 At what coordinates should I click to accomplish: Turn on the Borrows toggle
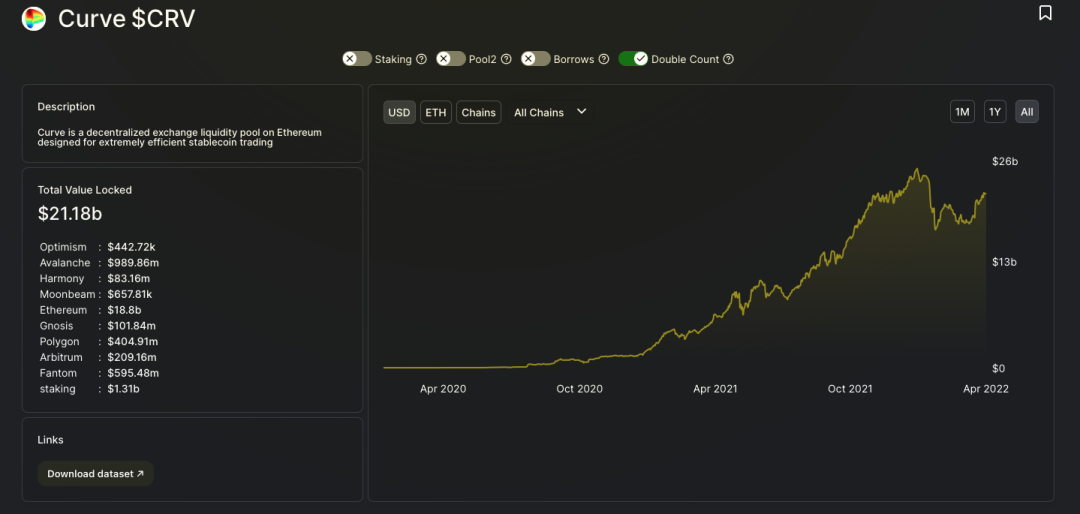click(536, 59)
